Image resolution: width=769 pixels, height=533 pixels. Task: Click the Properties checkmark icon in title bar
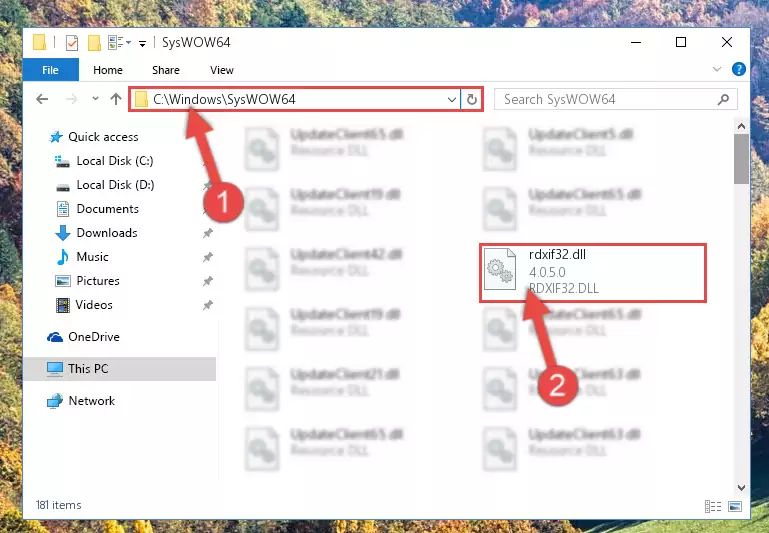(72, 43)
